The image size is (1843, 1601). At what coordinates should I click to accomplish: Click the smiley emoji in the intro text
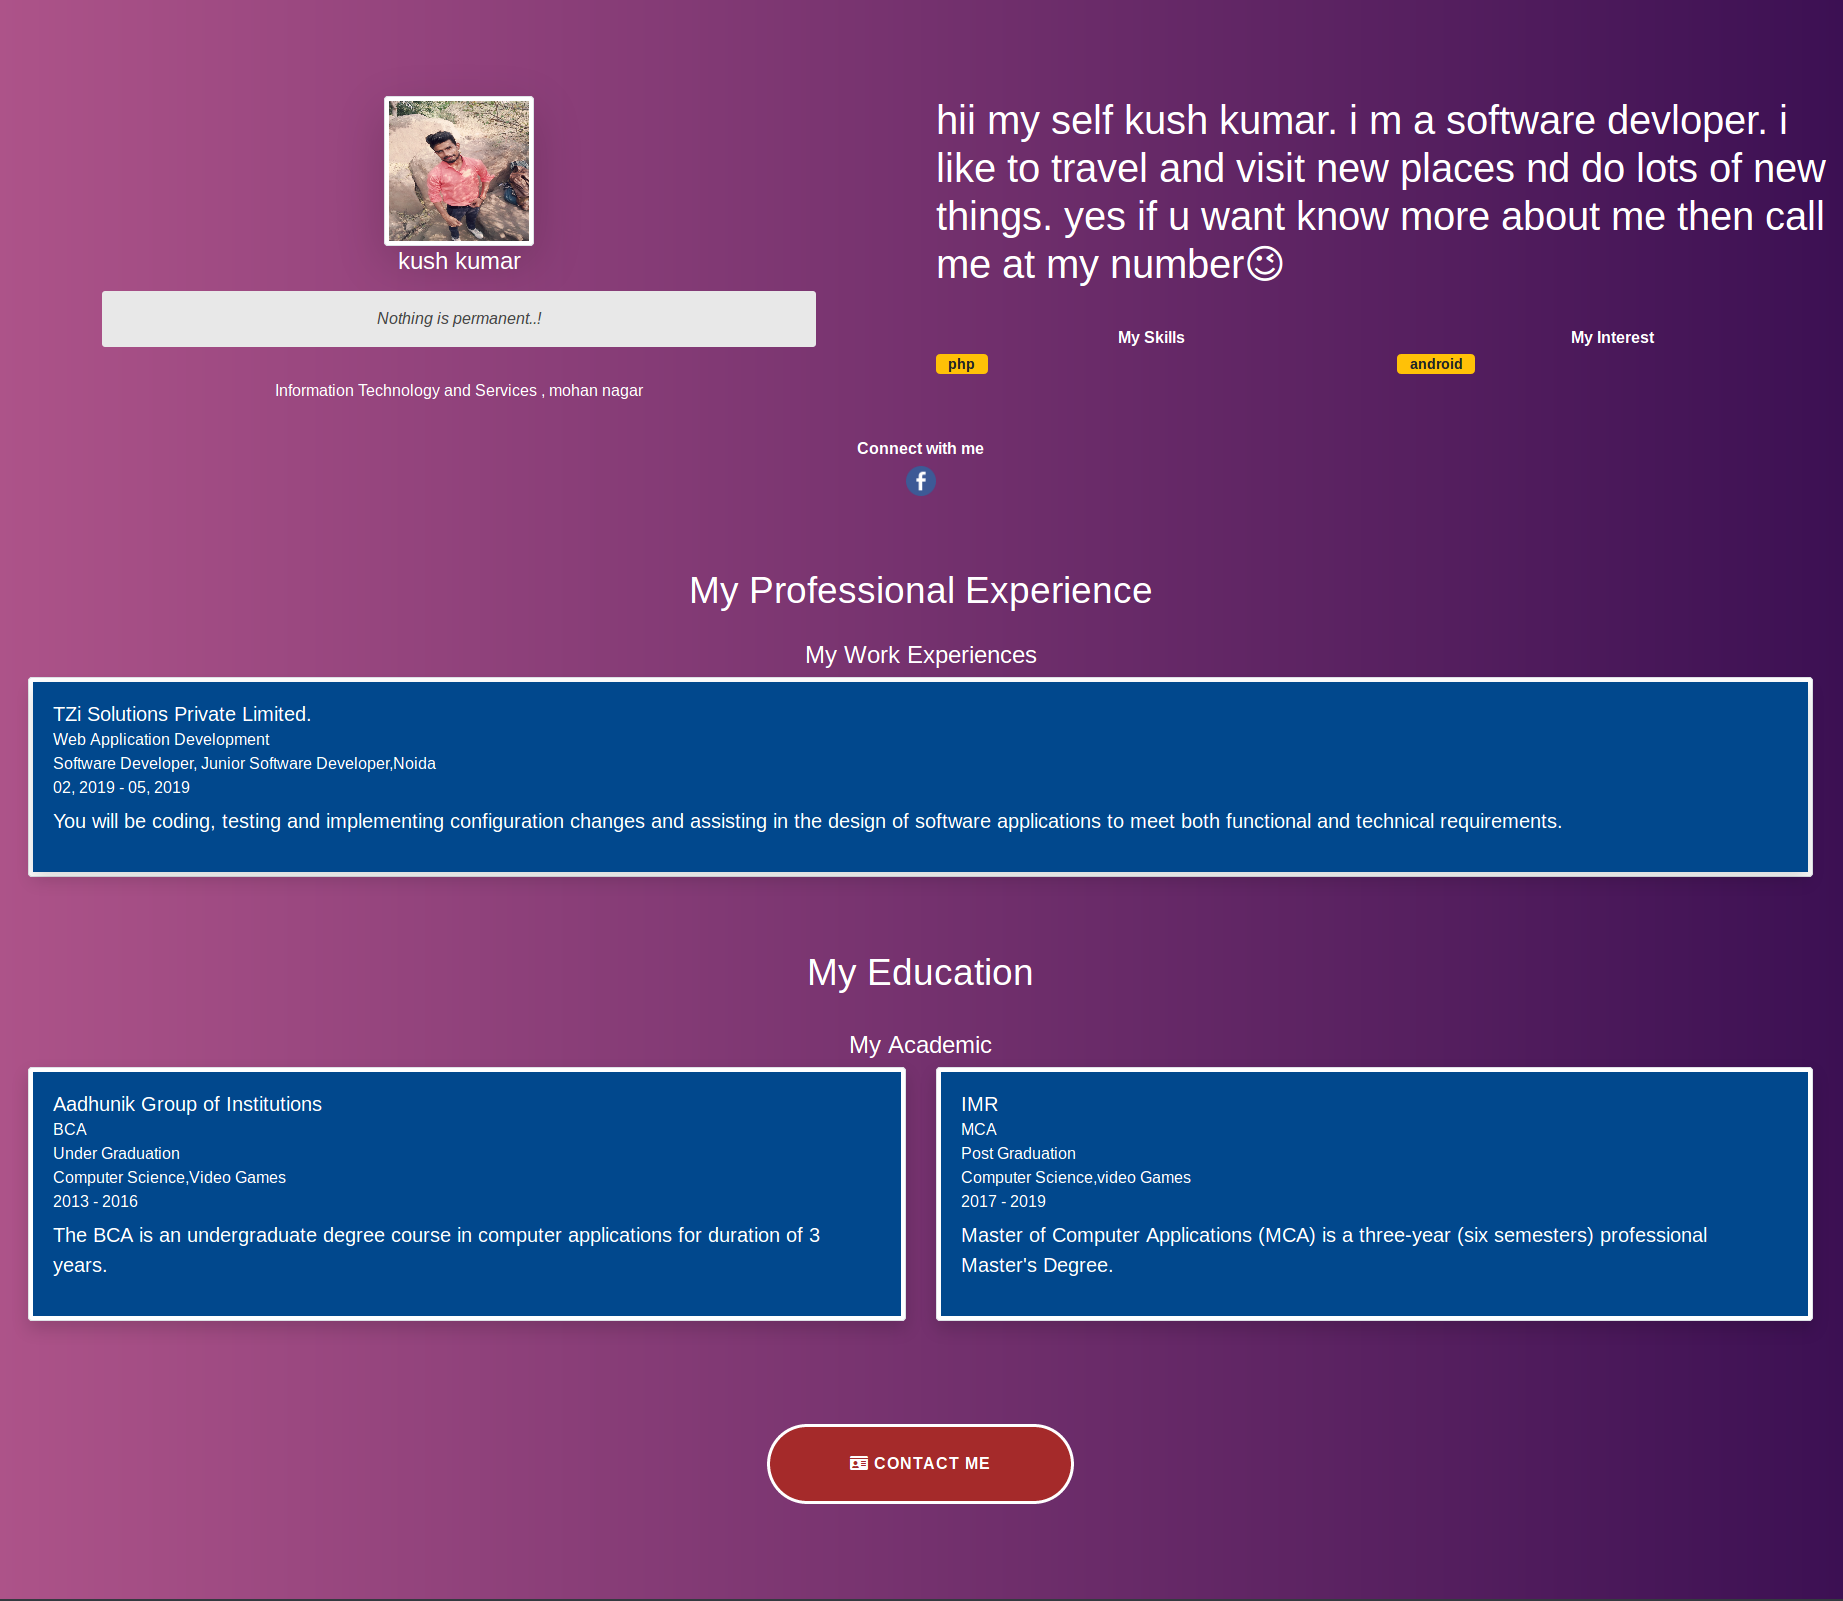point(1263,264)
